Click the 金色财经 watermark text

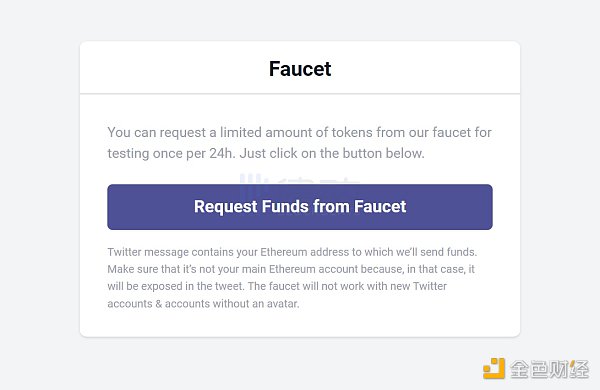point(549,369)
